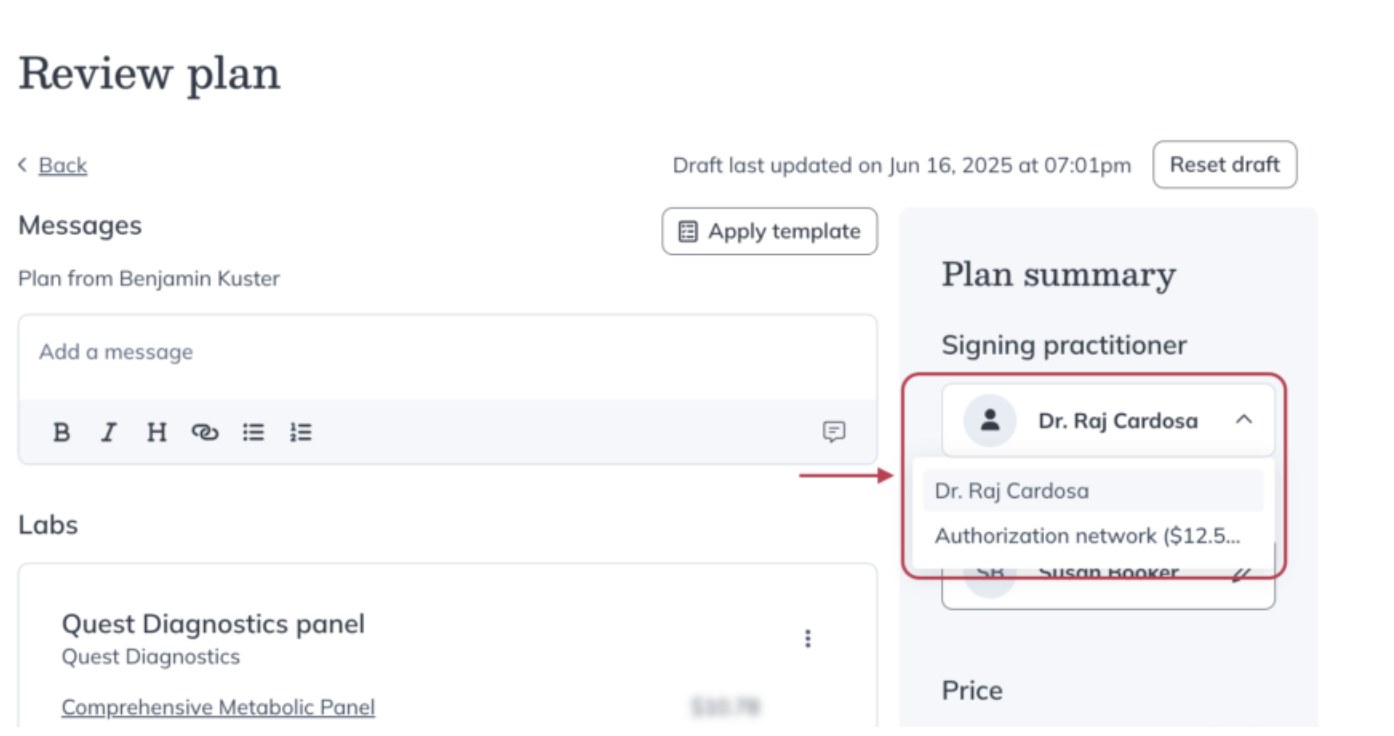1394x736 pixels.
Task: Select Dr. Raj Cardosa from the dropdown
Action: tap(1014, 490)
